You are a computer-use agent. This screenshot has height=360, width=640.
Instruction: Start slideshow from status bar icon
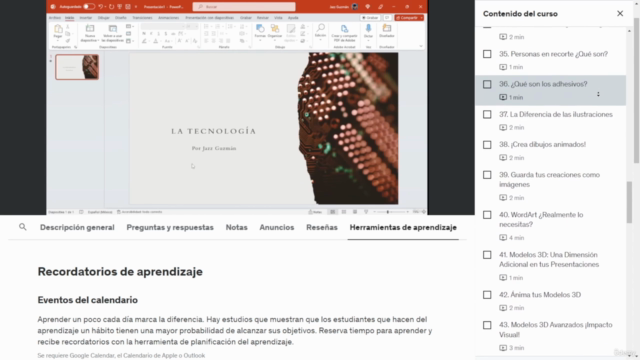366,212
